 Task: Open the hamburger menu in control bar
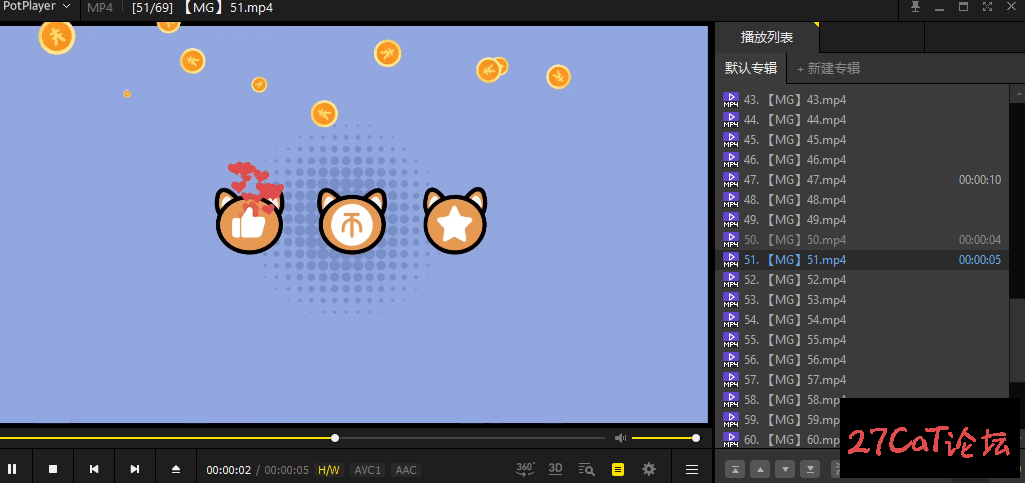(691, 469)
